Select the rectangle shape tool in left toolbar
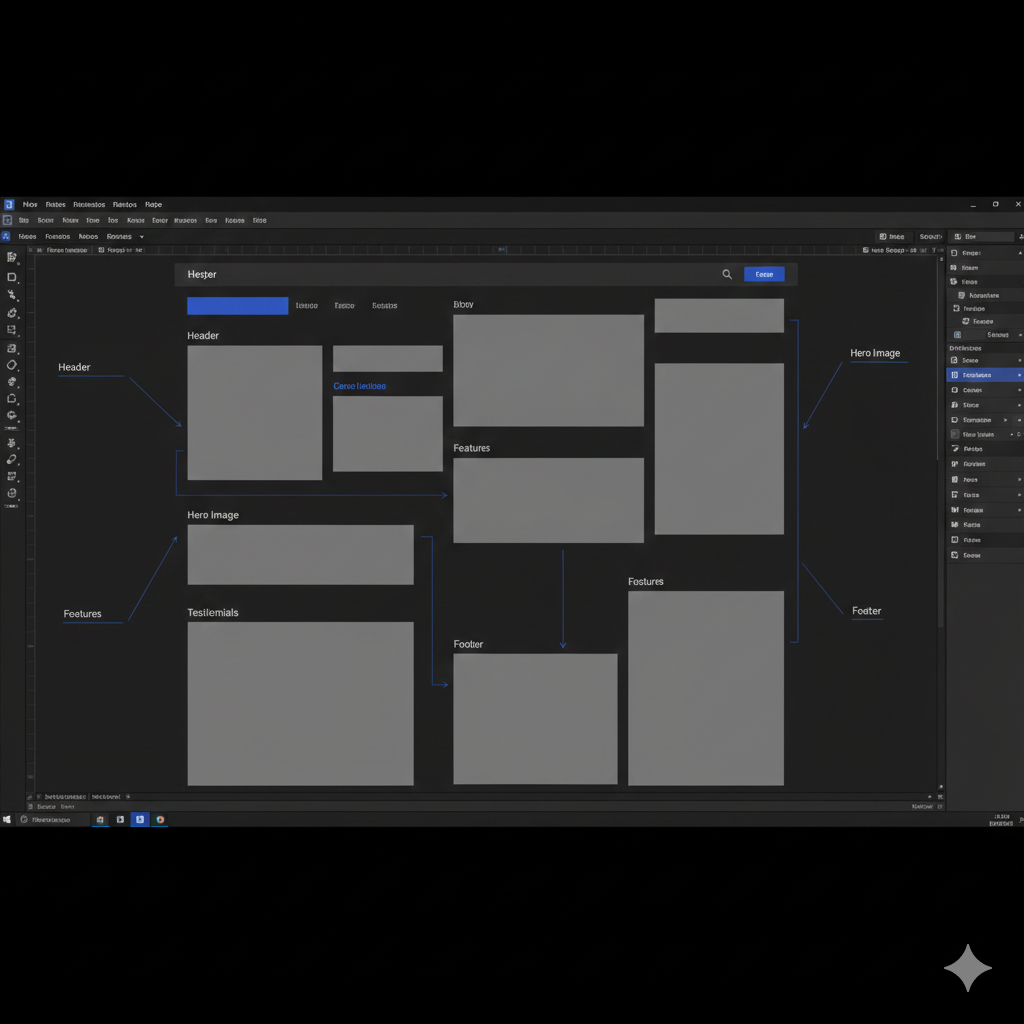This screenshot has width=1024, height=1024. [x=12, y=277]
